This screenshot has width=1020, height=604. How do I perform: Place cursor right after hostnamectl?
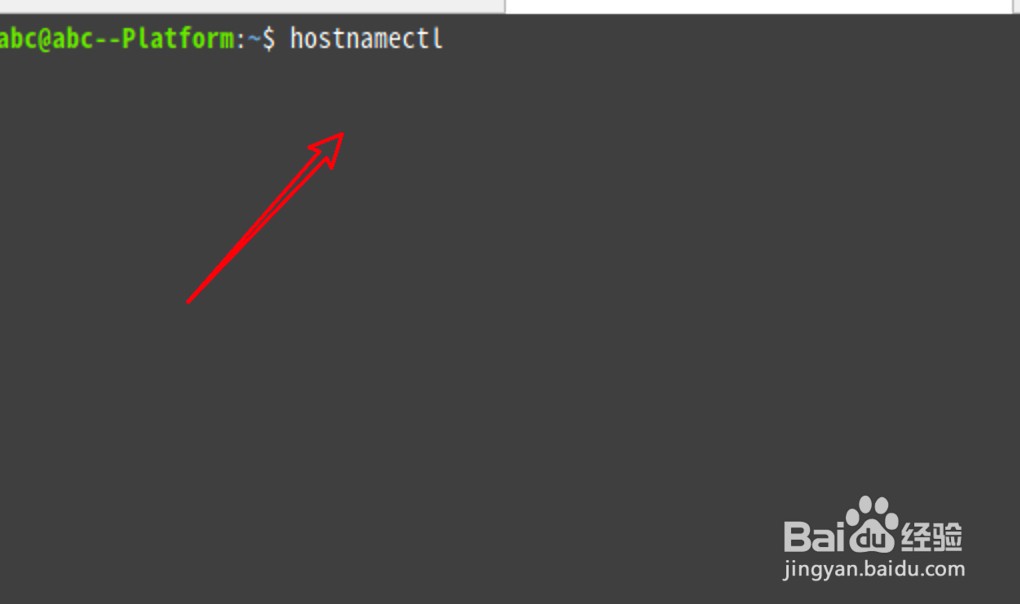[x=446, y=39]
